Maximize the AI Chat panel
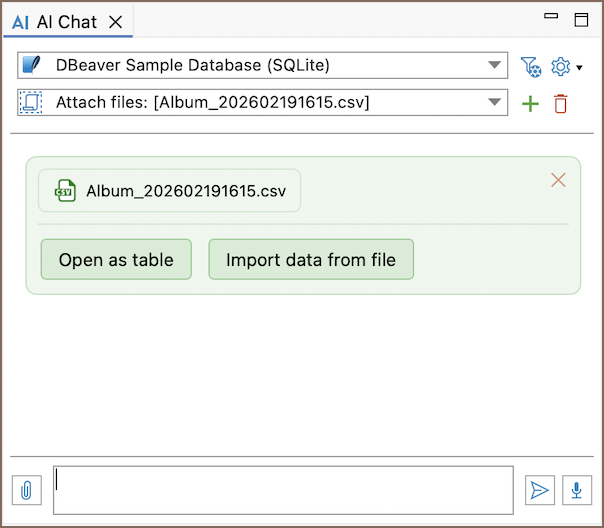Viewport: 604px width, 528px height. [581, 19]
